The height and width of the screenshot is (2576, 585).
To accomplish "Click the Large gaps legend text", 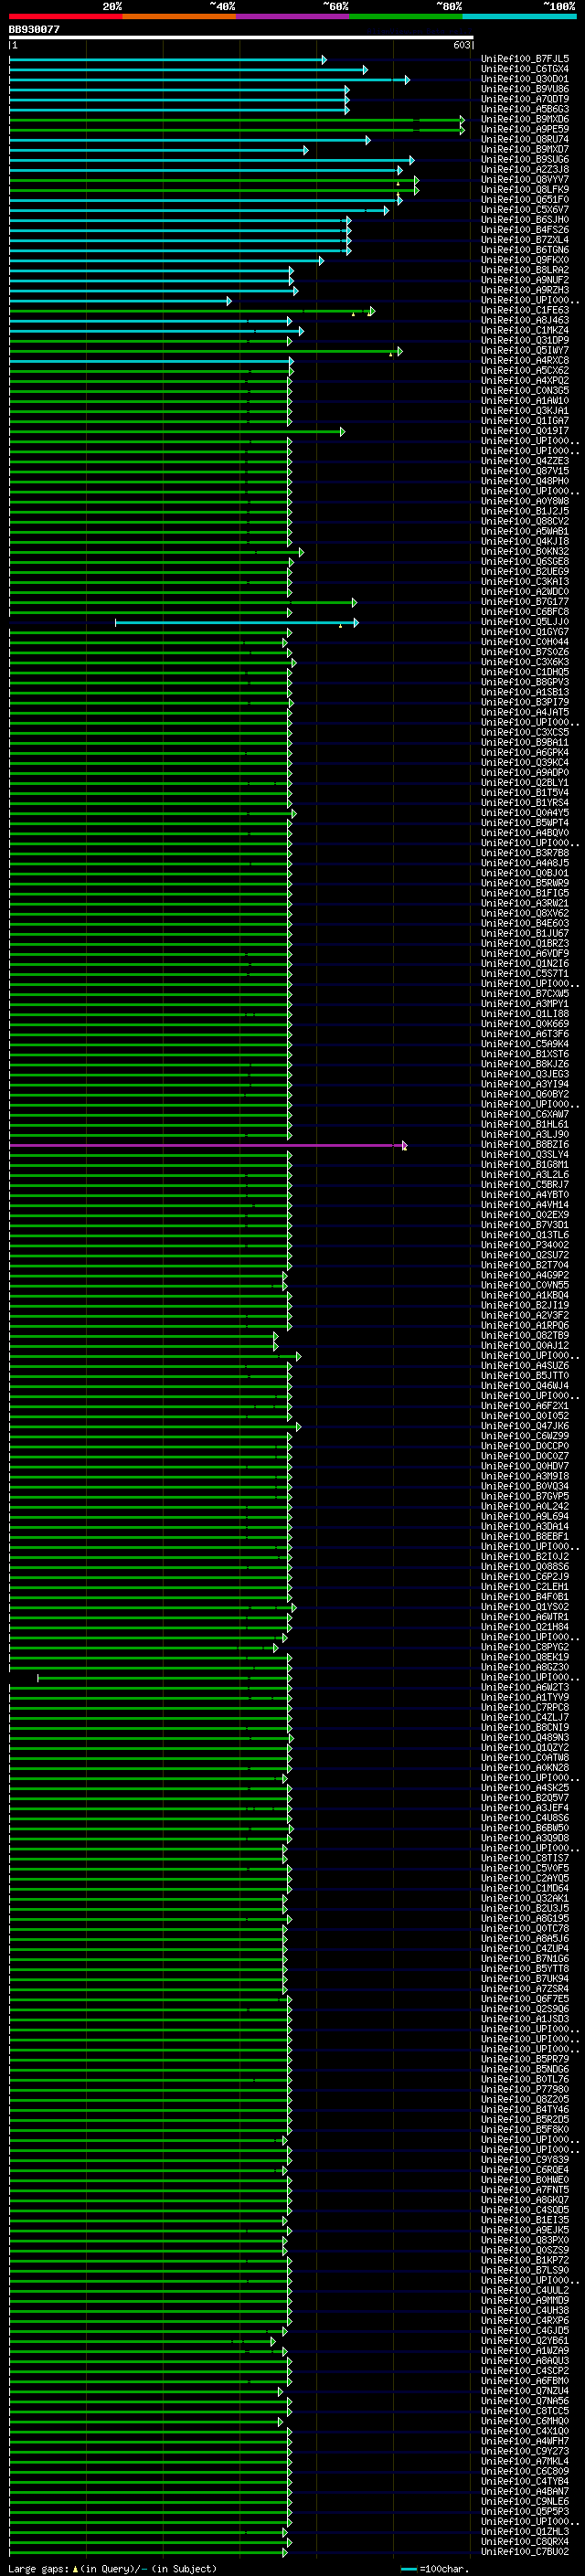I will pos(112,2568).
